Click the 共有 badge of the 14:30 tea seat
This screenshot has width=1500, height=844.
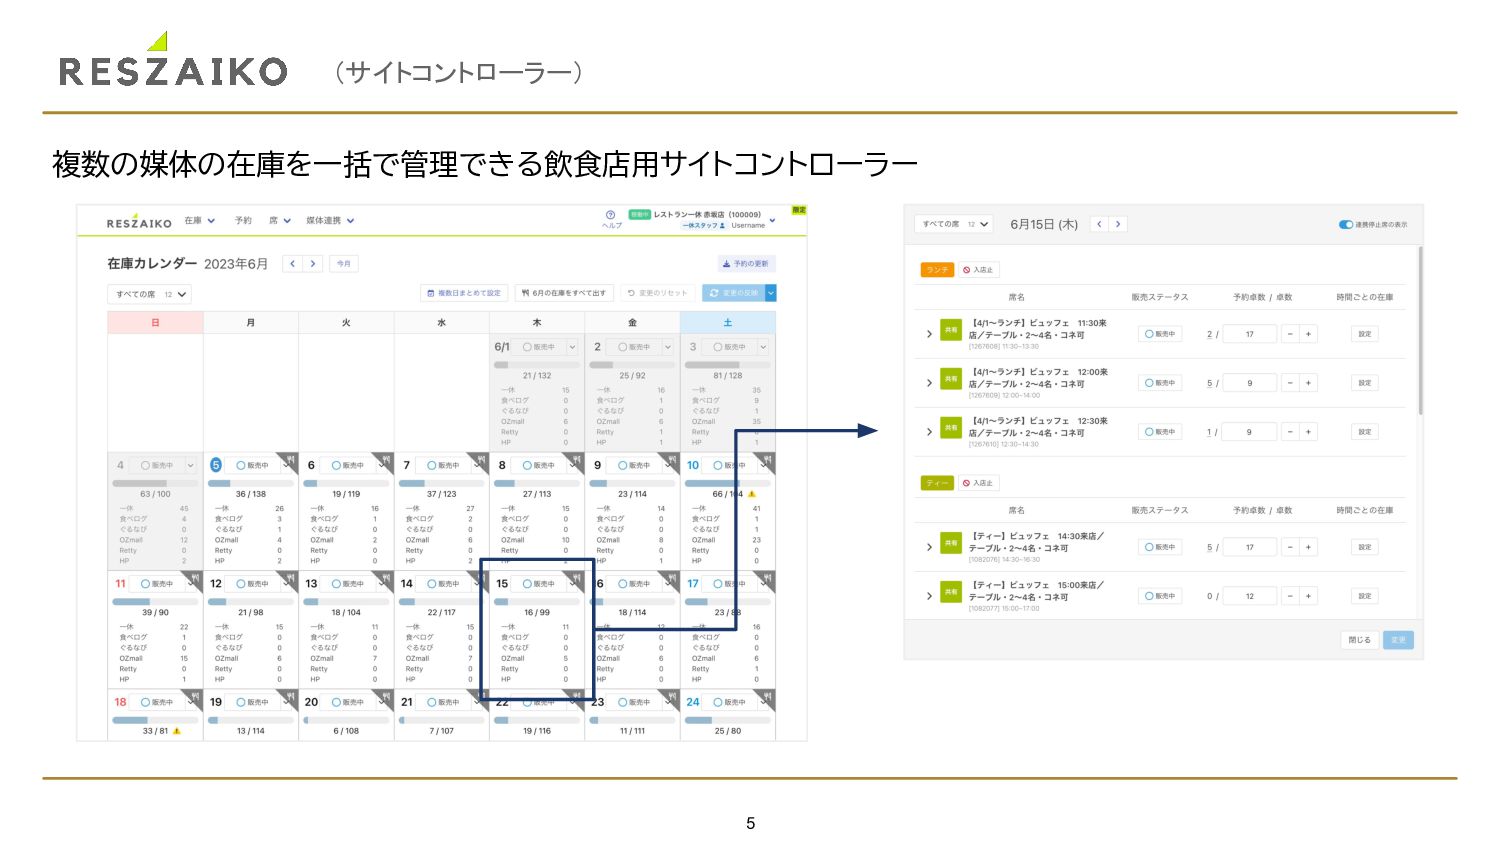pyautogui.click(x=951, y=543)
